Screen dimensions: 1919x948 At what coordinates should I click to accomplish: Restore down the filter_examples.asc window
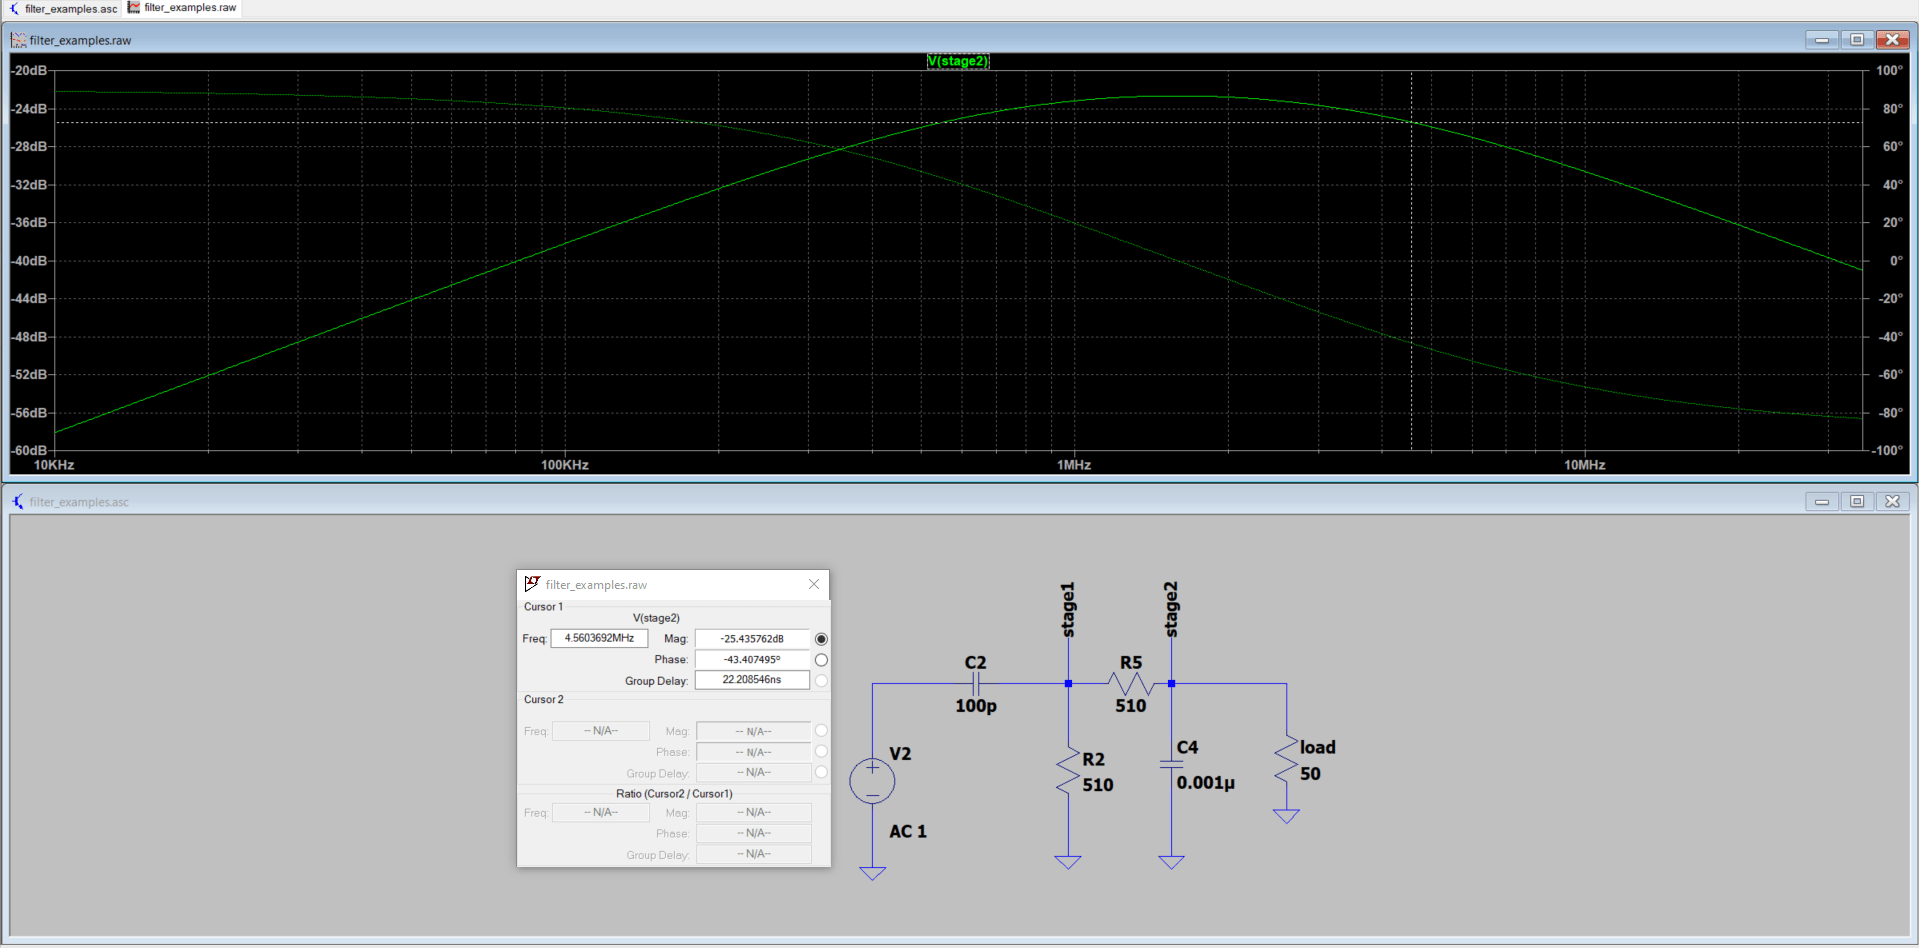click(x=1856, y=501)
